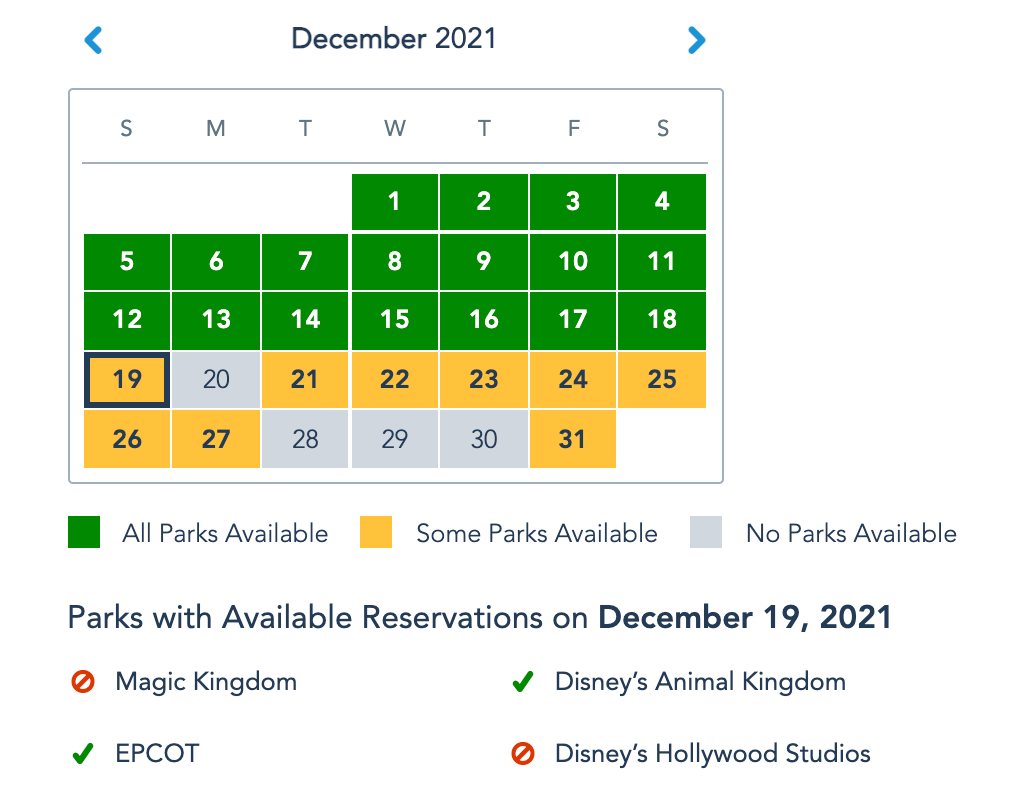Screen dimensions: 1016x792
Task: Advance to next month with right arrow
Action: click(696, 40)
